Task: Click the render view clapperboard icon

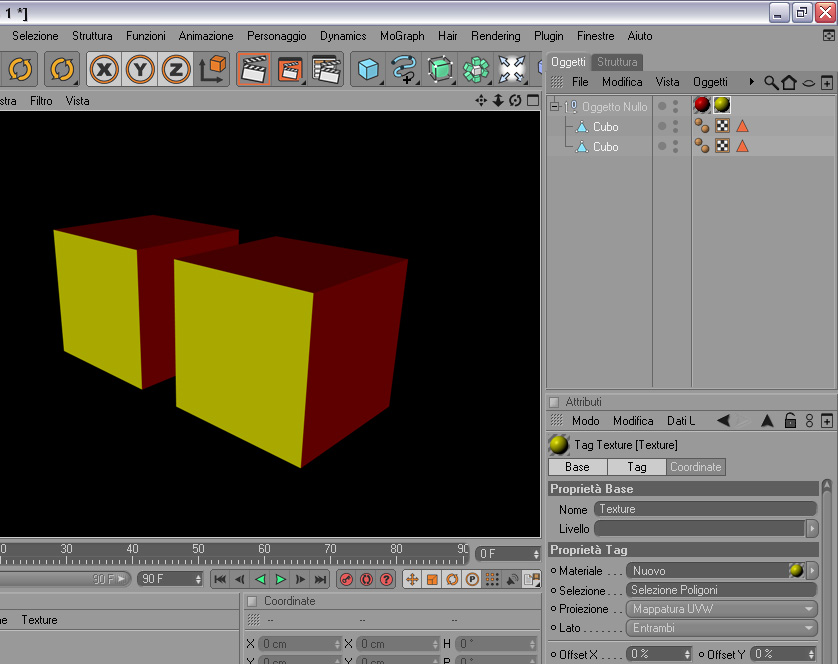Action: click(x=254, y=69)
